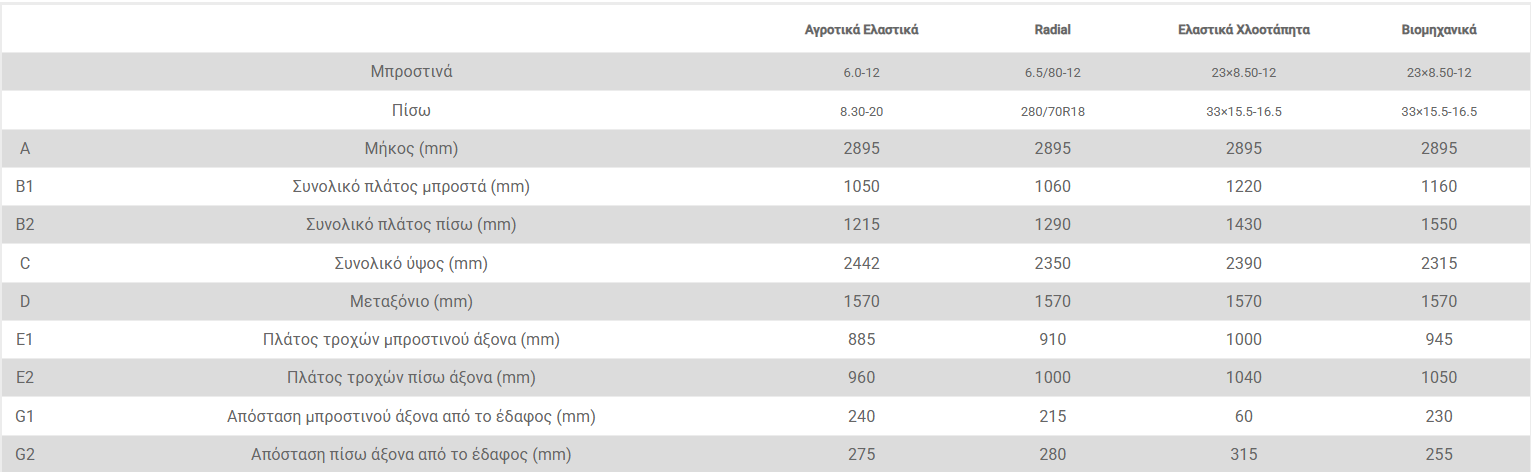
Task: Click the 60 value in row G1
Action: point(1244,416)
